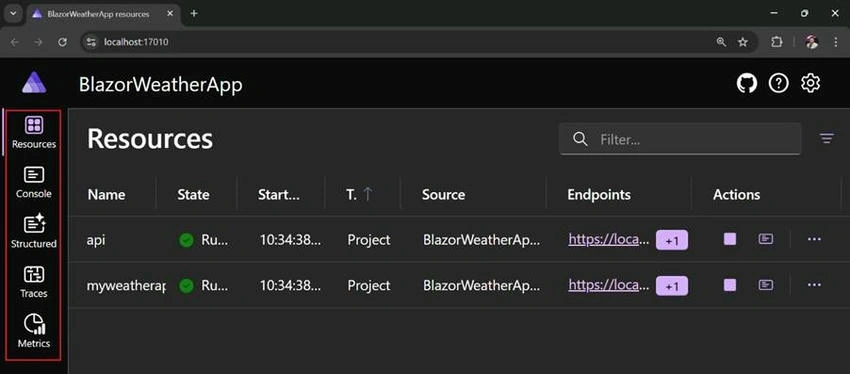The width and height of the screenshot is (850, 374).
Task: Open the browser profile avatar
Action: pyautogui.click(x=812, y=42)
